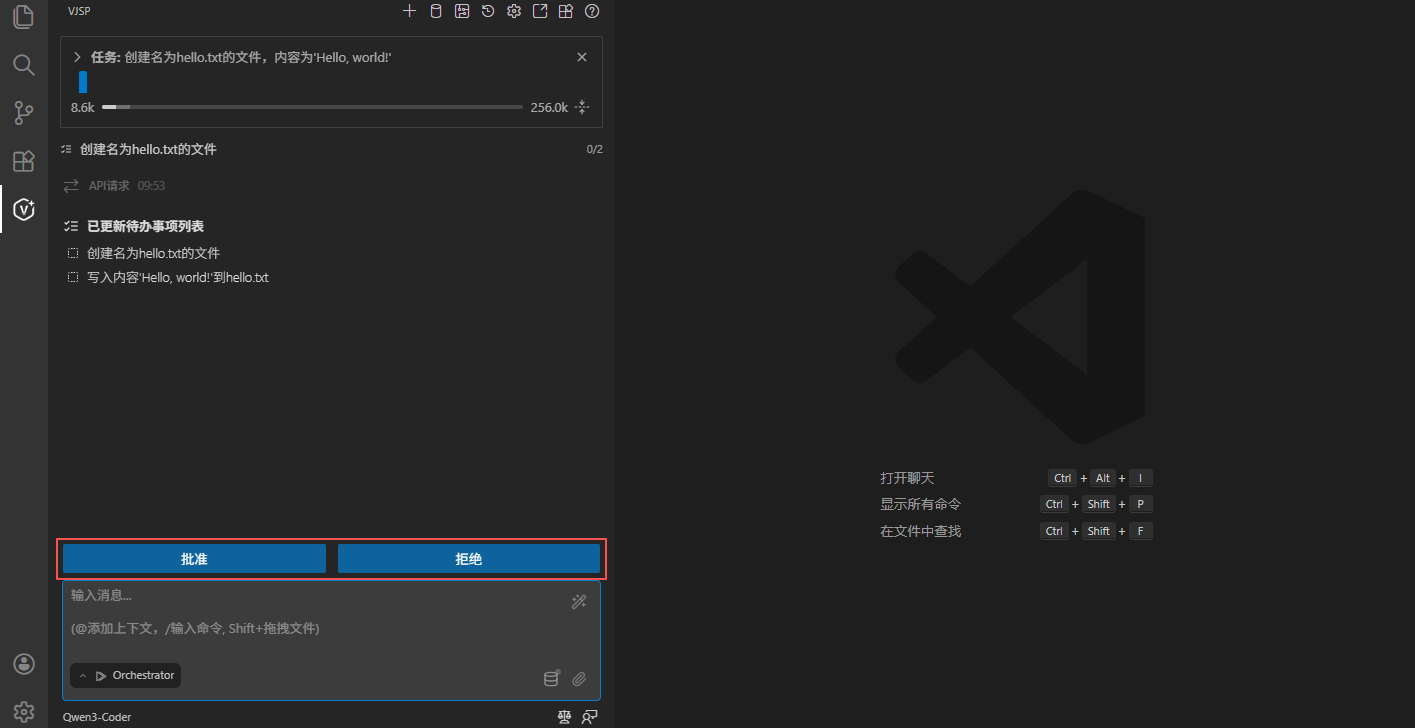1415x728 pixels.
Task: Open the Orchestrator mode dropdown
Action: pos(126,676)
